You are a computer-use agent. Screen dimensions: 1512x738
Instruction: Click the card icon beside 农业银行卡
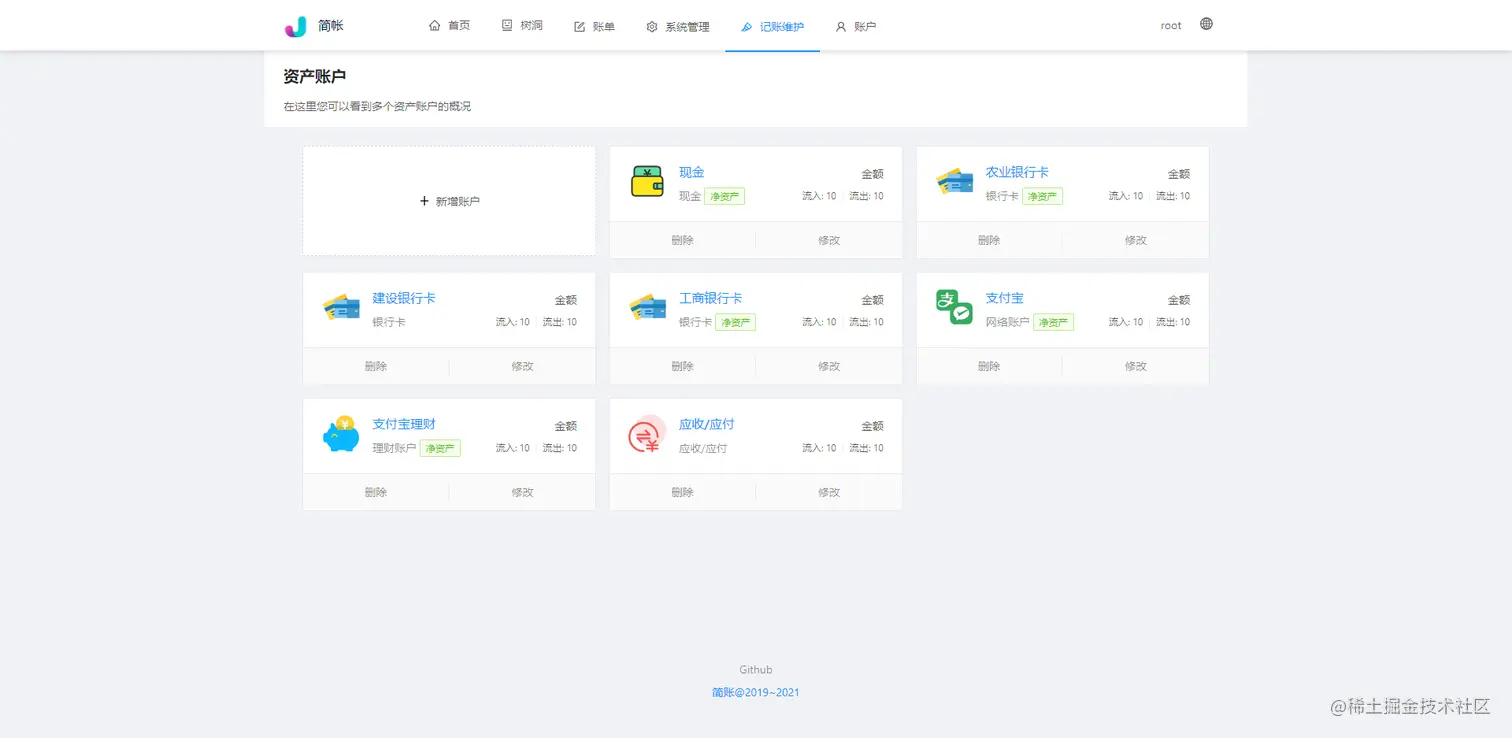tap(954, 181)
